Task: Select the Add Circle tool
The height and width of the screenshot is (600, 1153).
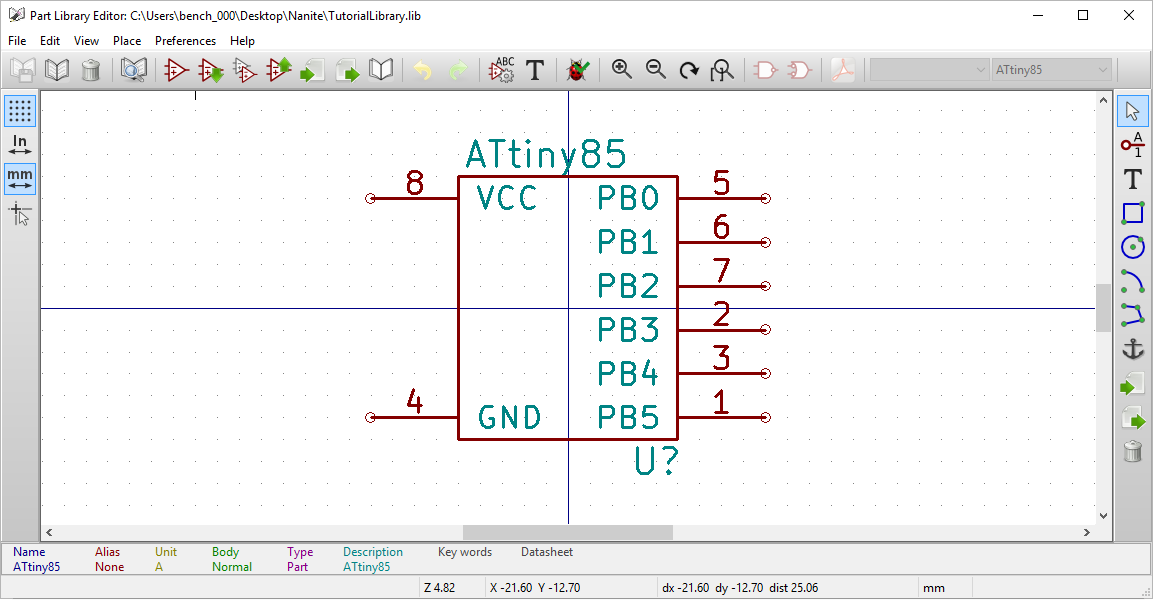Action: tap(1133, 246)
